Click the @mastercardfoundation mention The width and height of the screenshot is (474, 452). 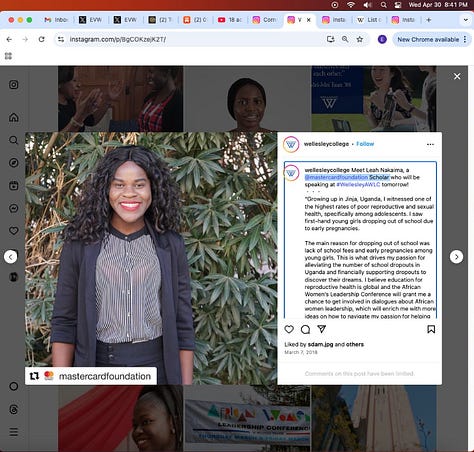tap(336, 177)
